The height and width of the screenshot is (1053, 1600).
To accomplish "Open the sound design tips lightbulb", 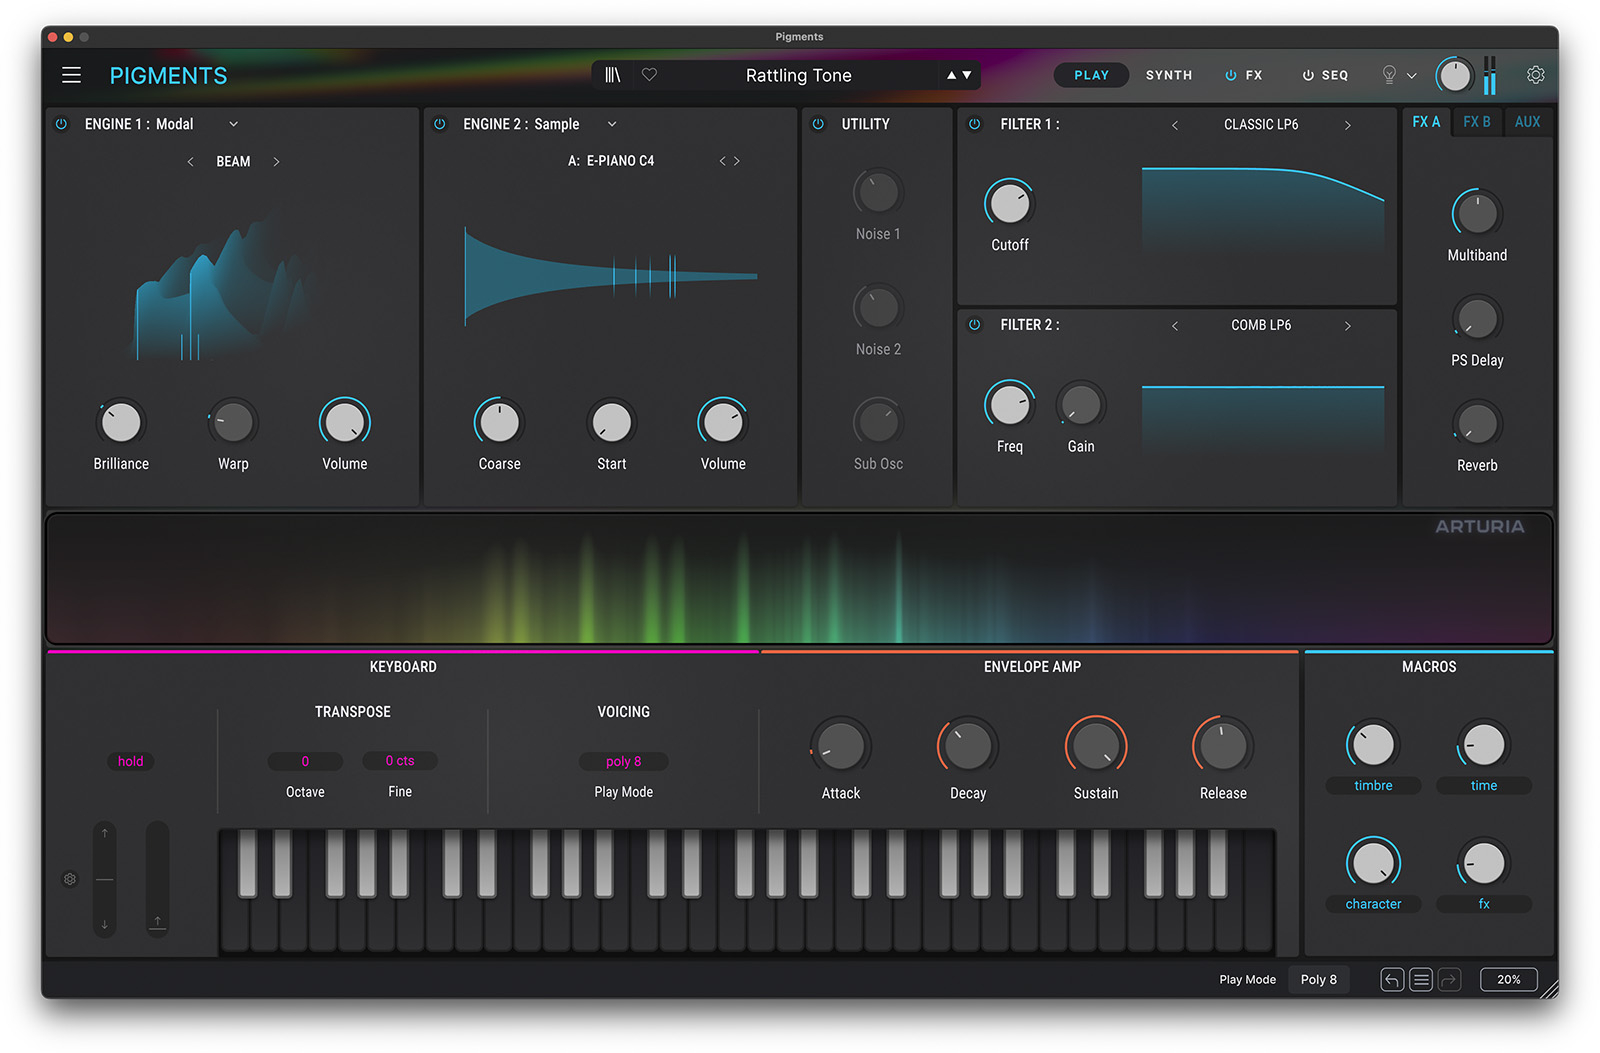I will click(1389, 75).
